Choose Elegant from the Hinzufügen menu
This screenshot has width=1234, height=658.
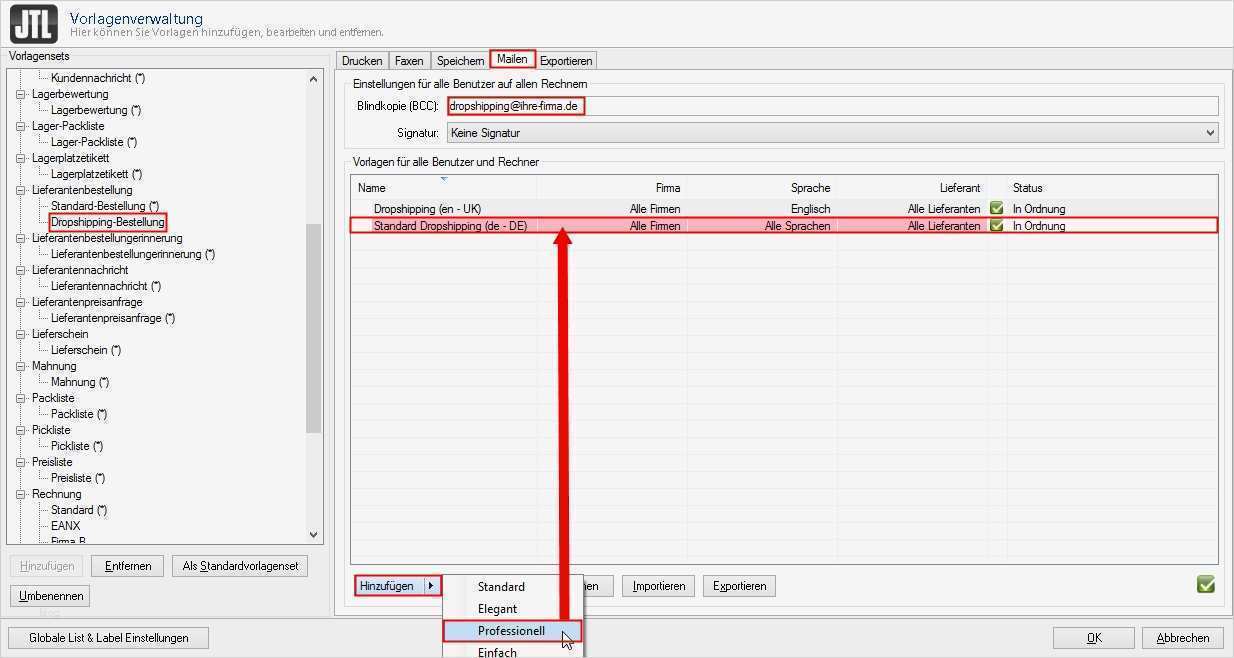pyautogui.click(x=497, y=609)
